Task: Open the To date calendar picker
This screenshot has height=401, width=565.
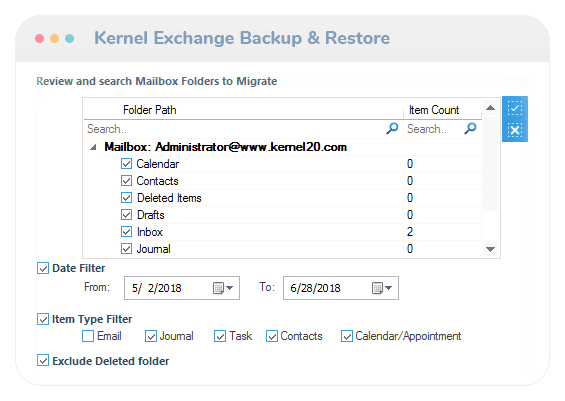Action: [x=382, y=288]
